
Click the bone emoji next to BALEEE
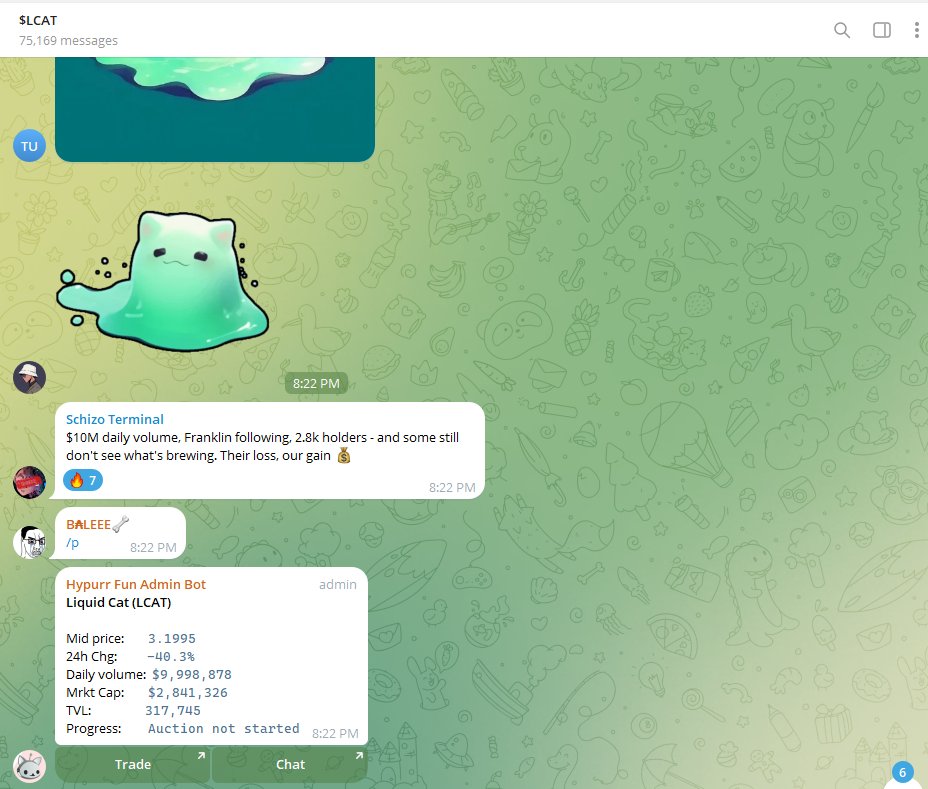121,524
